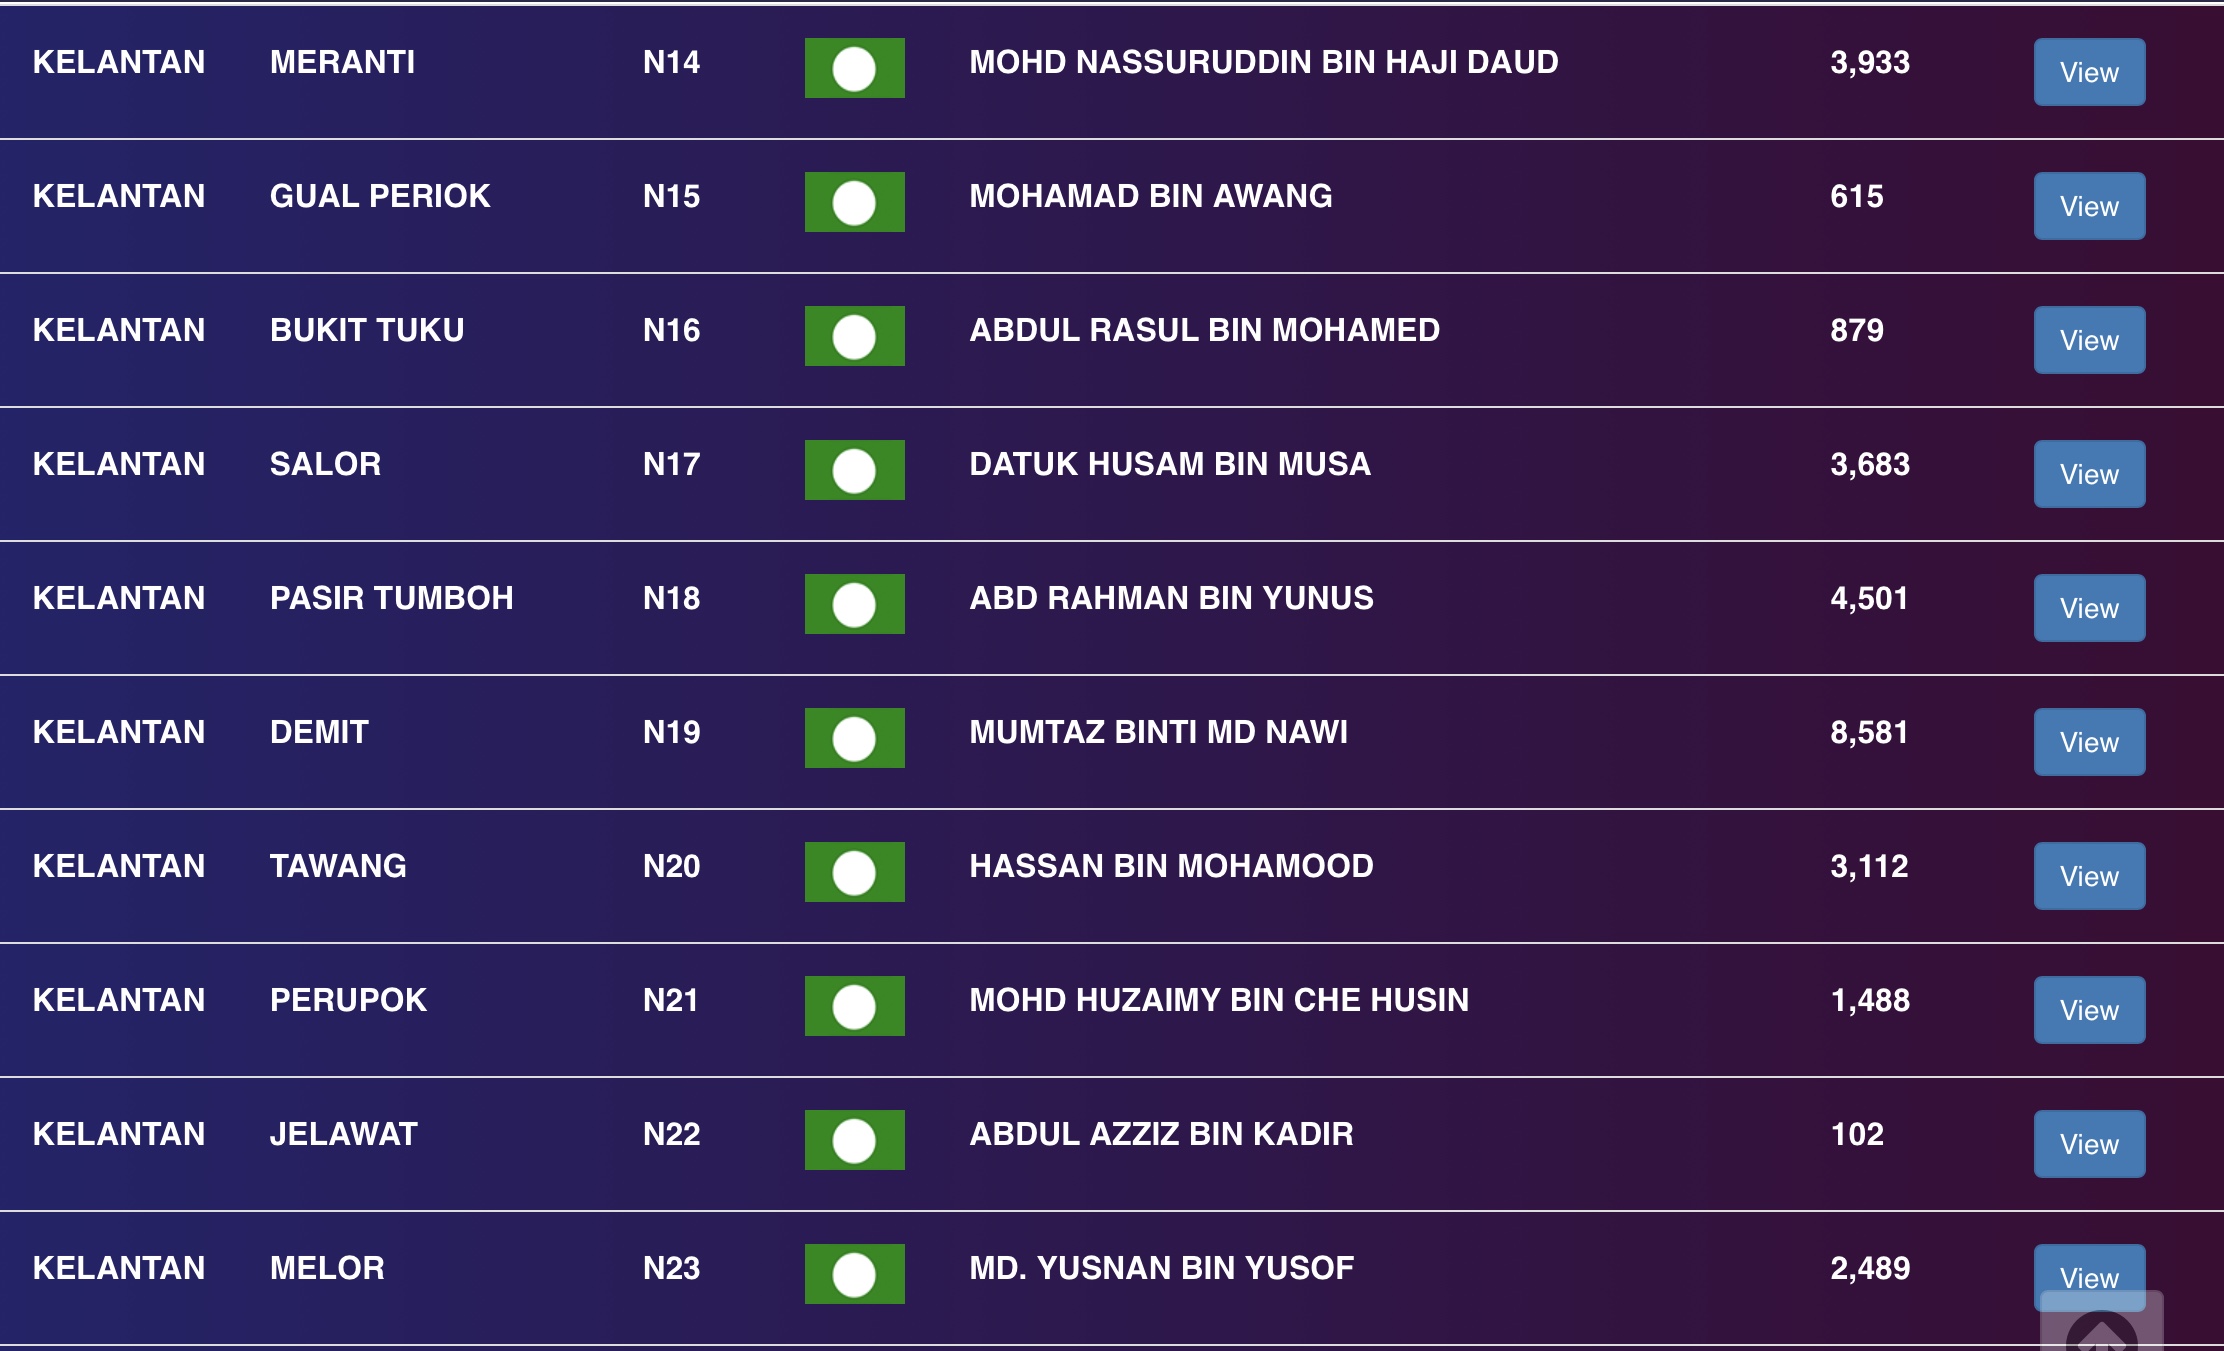Click the party flag beside N16 Bukit Tuku
2224x1351 pixels.
click(854, 336)
